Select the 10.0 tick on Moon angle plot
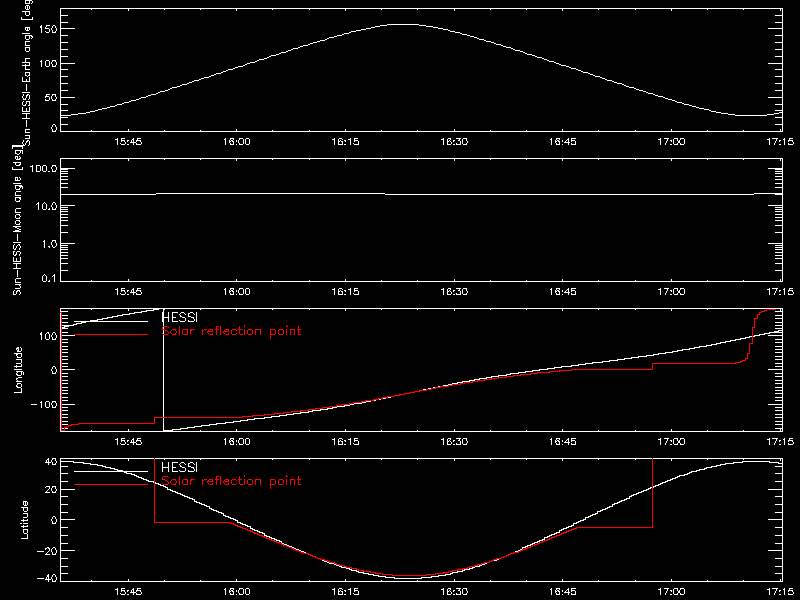Viewport: 800px width, 600px height. click(47, 207)
